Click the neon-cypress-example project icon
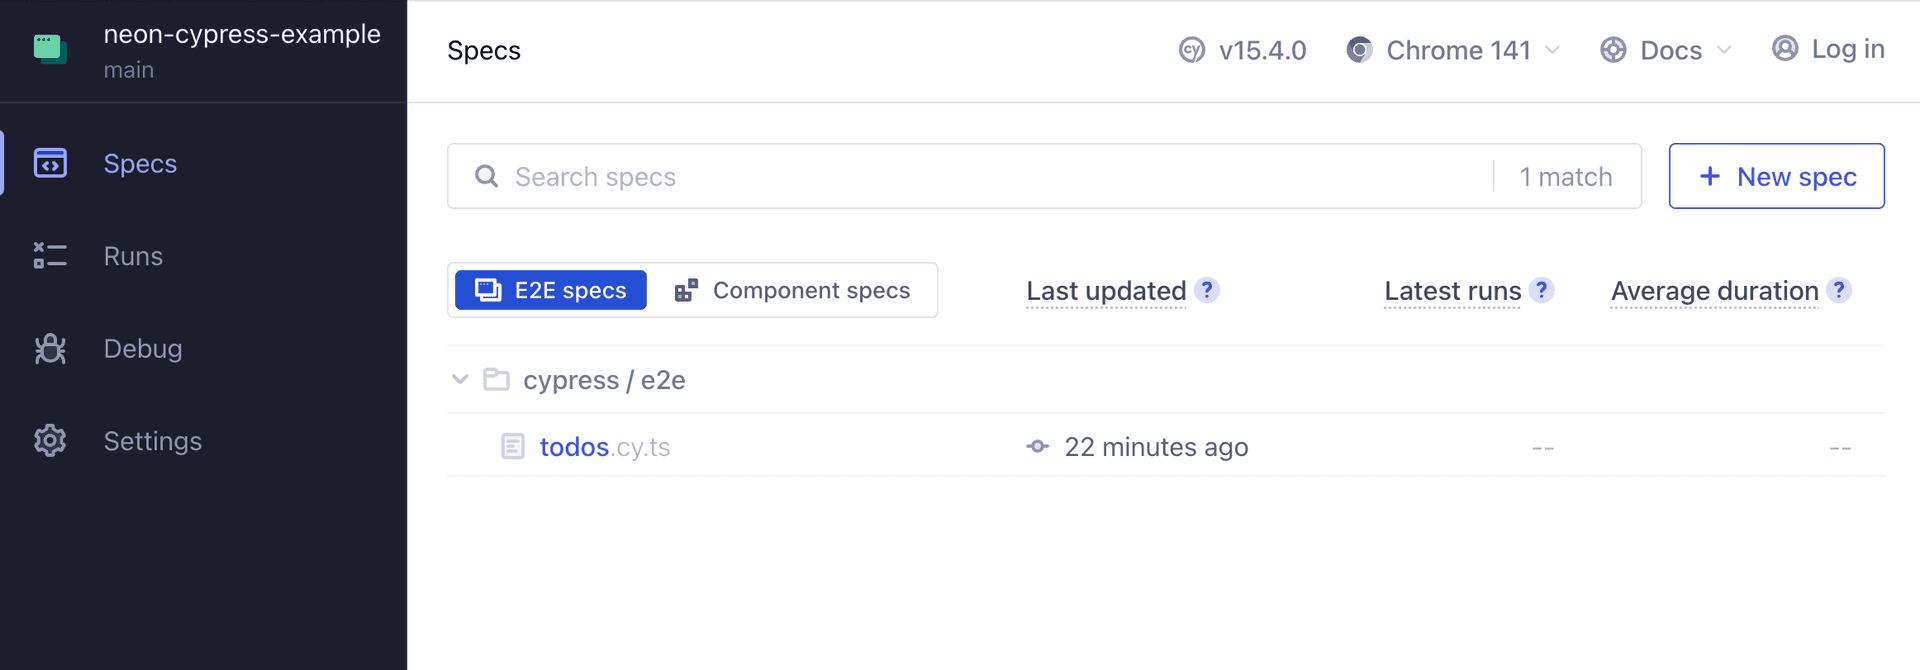The height and width of the screenshot is (670, 1920). click(x=50, y=48)
